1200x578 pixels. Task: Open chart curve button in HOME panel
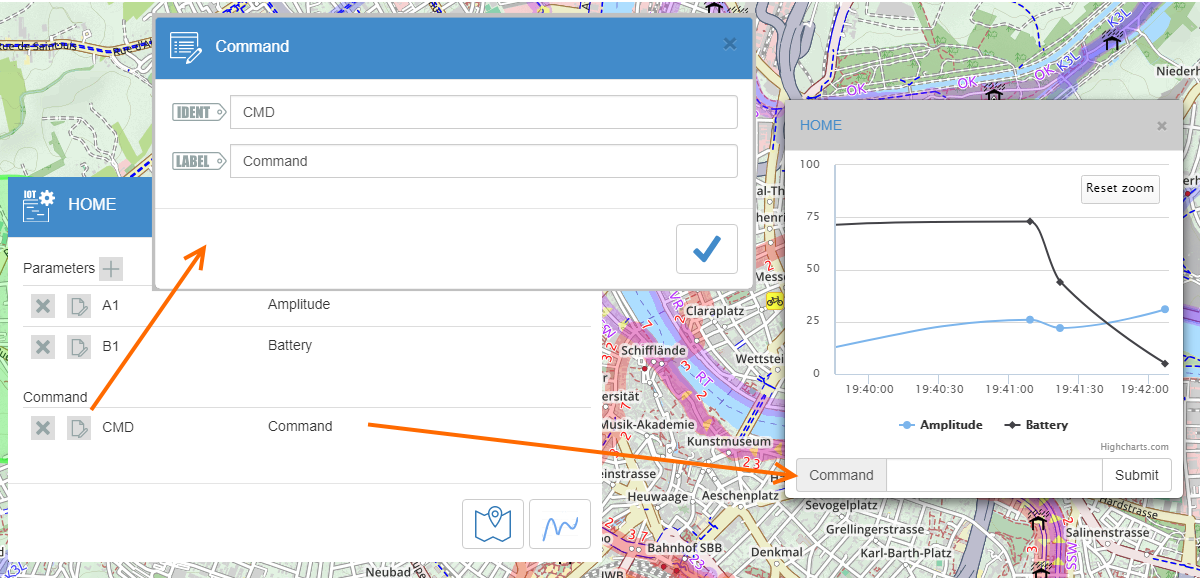pos(560,524)
